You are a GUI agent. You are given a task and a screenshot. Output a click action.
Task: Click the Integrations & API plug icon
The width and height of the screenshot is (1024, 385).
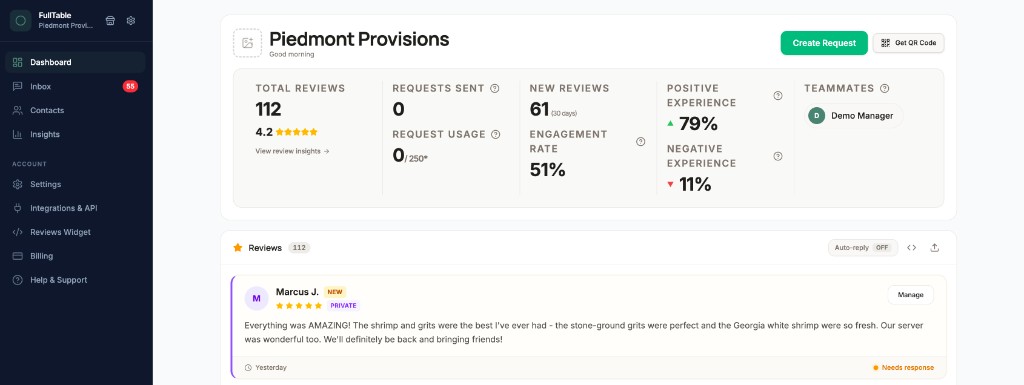click(x=18, y=208)
